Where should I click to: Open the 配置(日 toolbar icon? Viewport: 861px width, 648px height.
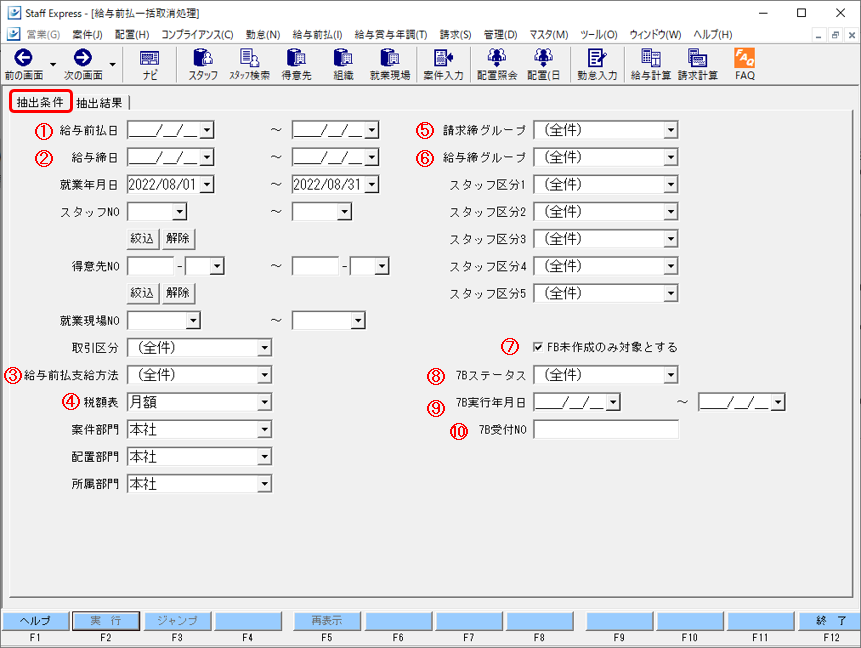[x=544, y=65]
